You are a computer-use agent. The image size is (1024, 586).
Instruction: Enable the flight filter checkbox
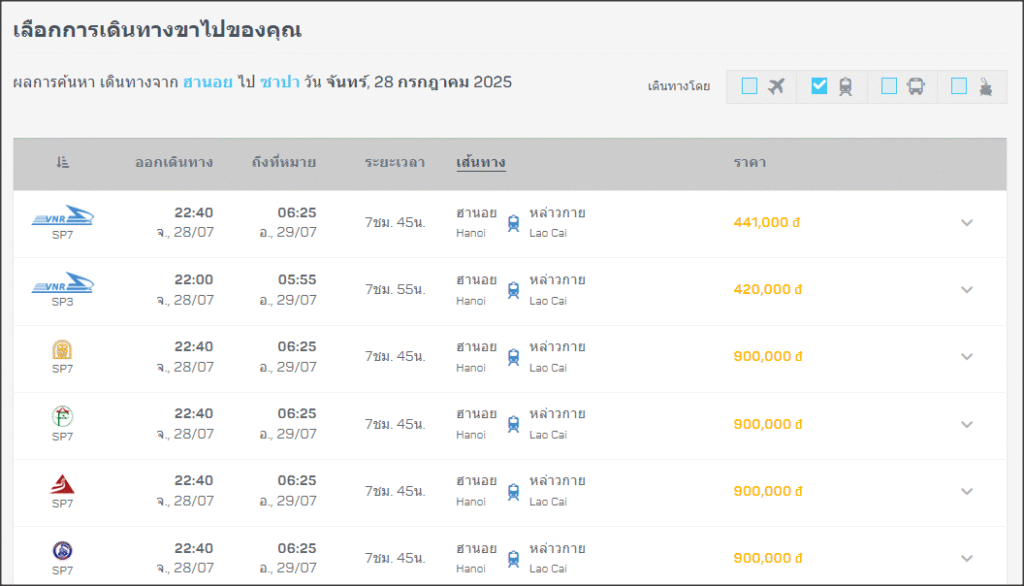click(x=749, y=87)
